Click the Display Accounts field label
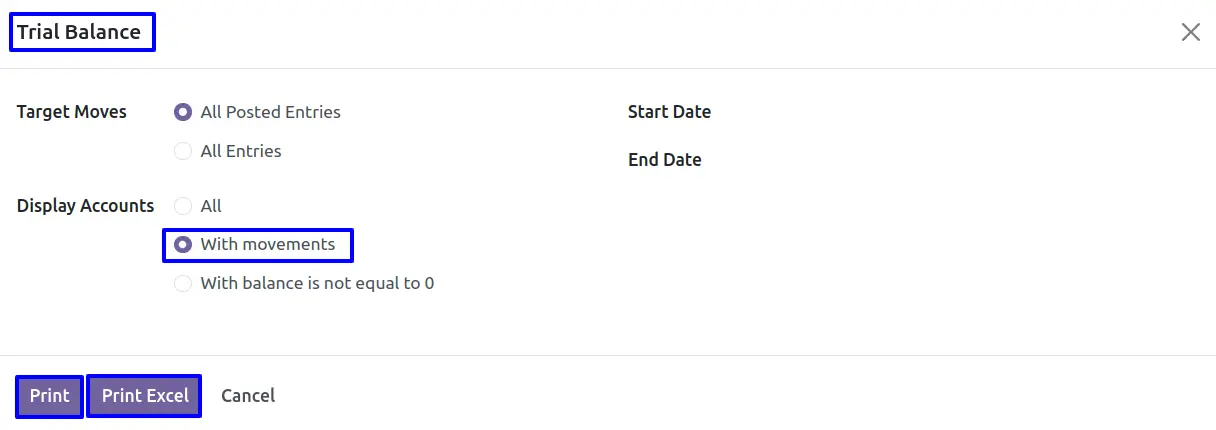 tap(86, 206)
